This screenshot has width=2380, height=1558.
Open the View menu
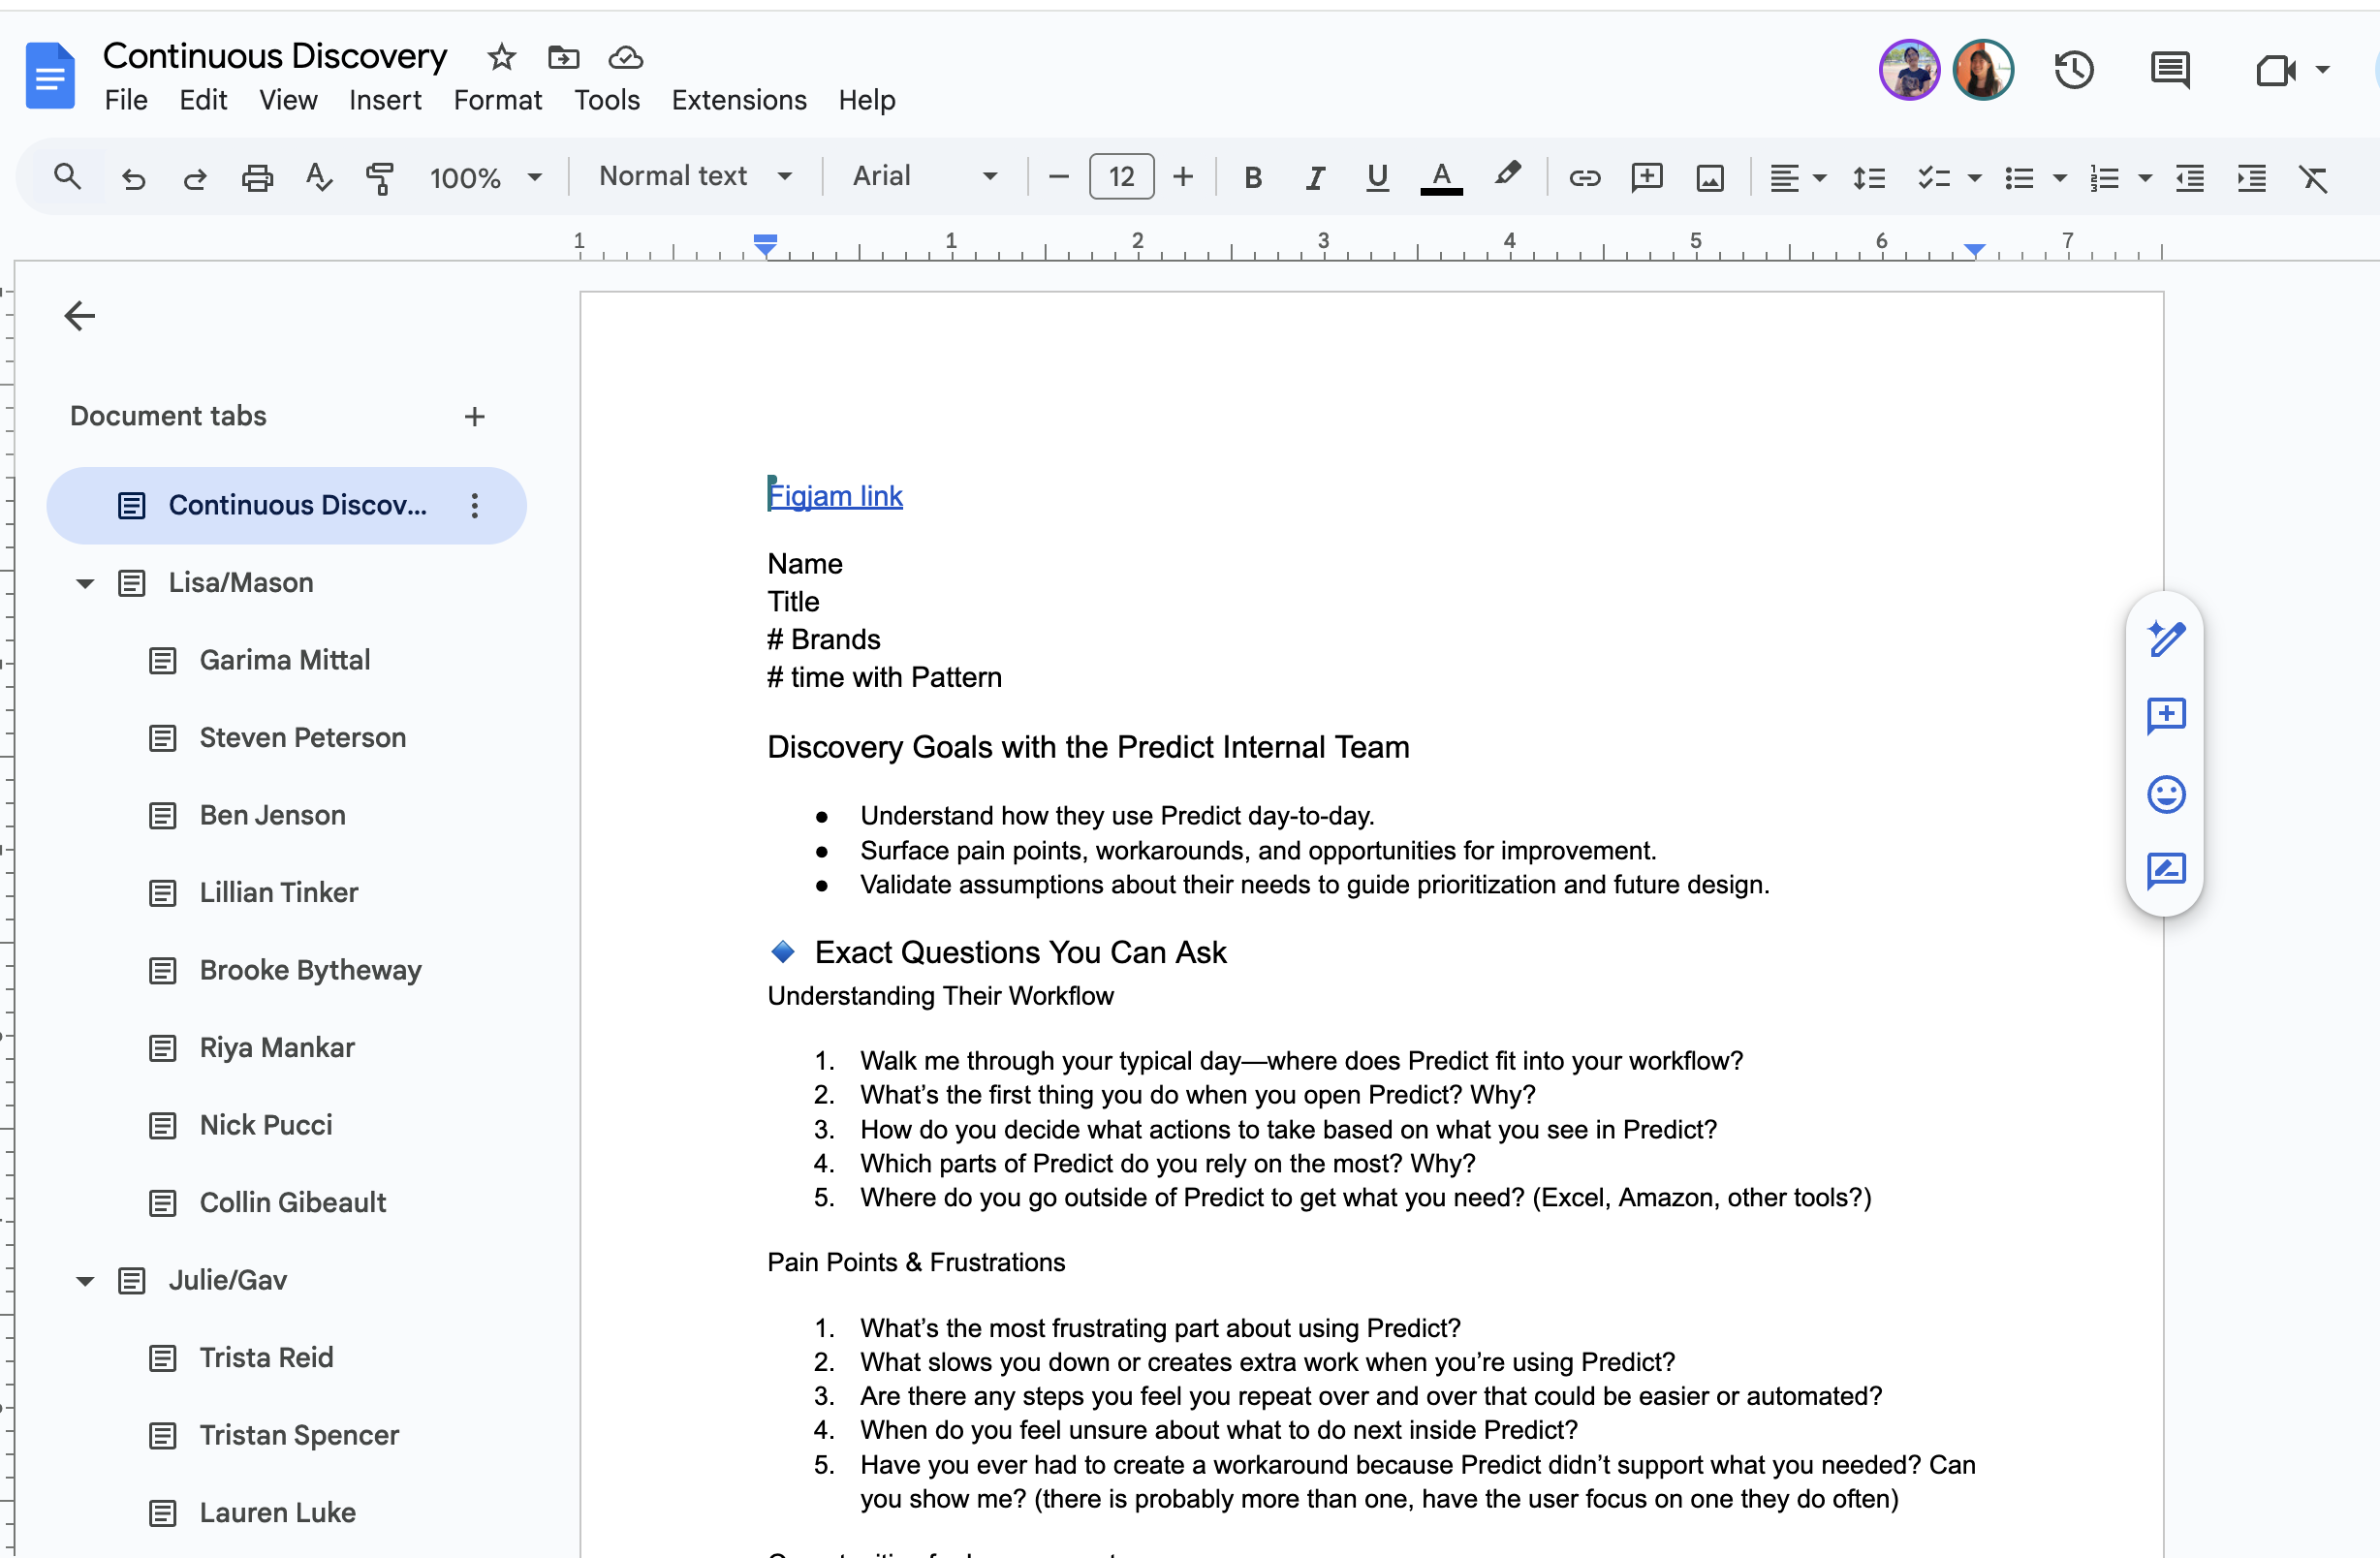[x=288, y=100]
